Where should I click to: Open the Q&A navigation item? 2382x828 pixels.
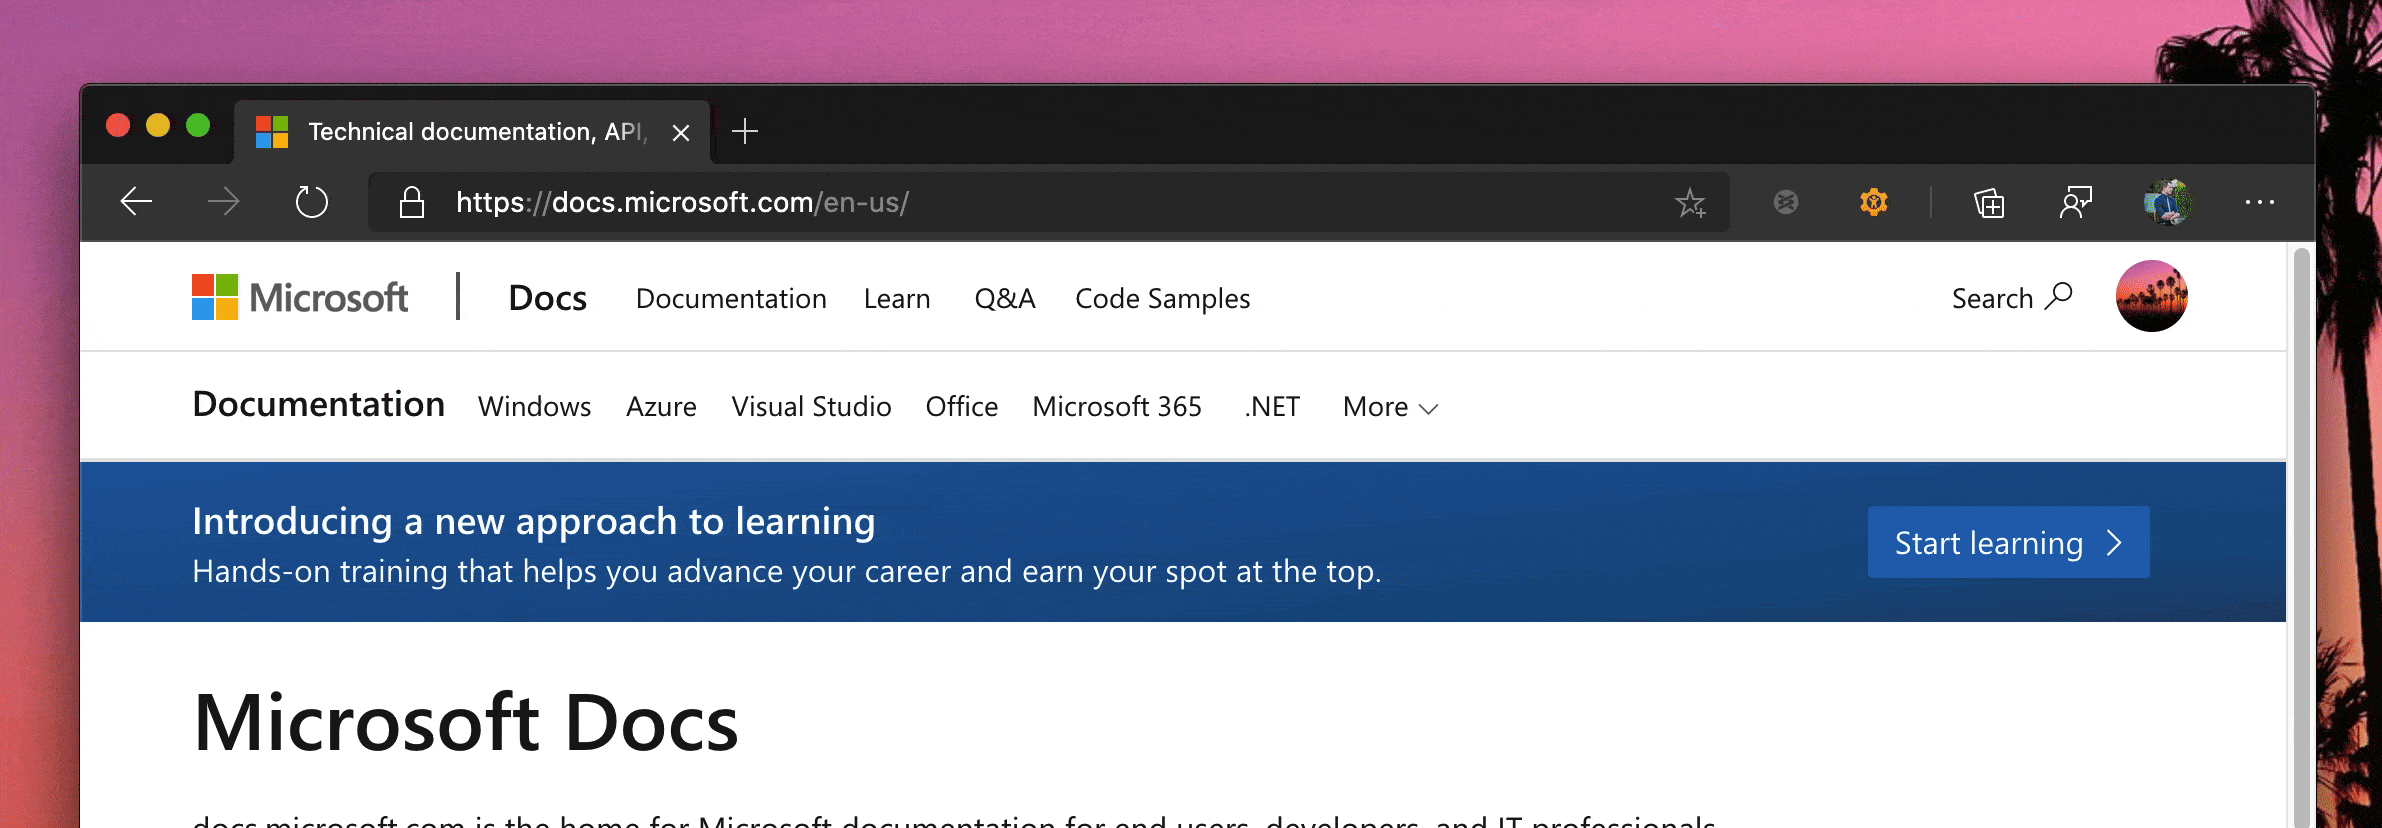click(x=1005, y=298)
